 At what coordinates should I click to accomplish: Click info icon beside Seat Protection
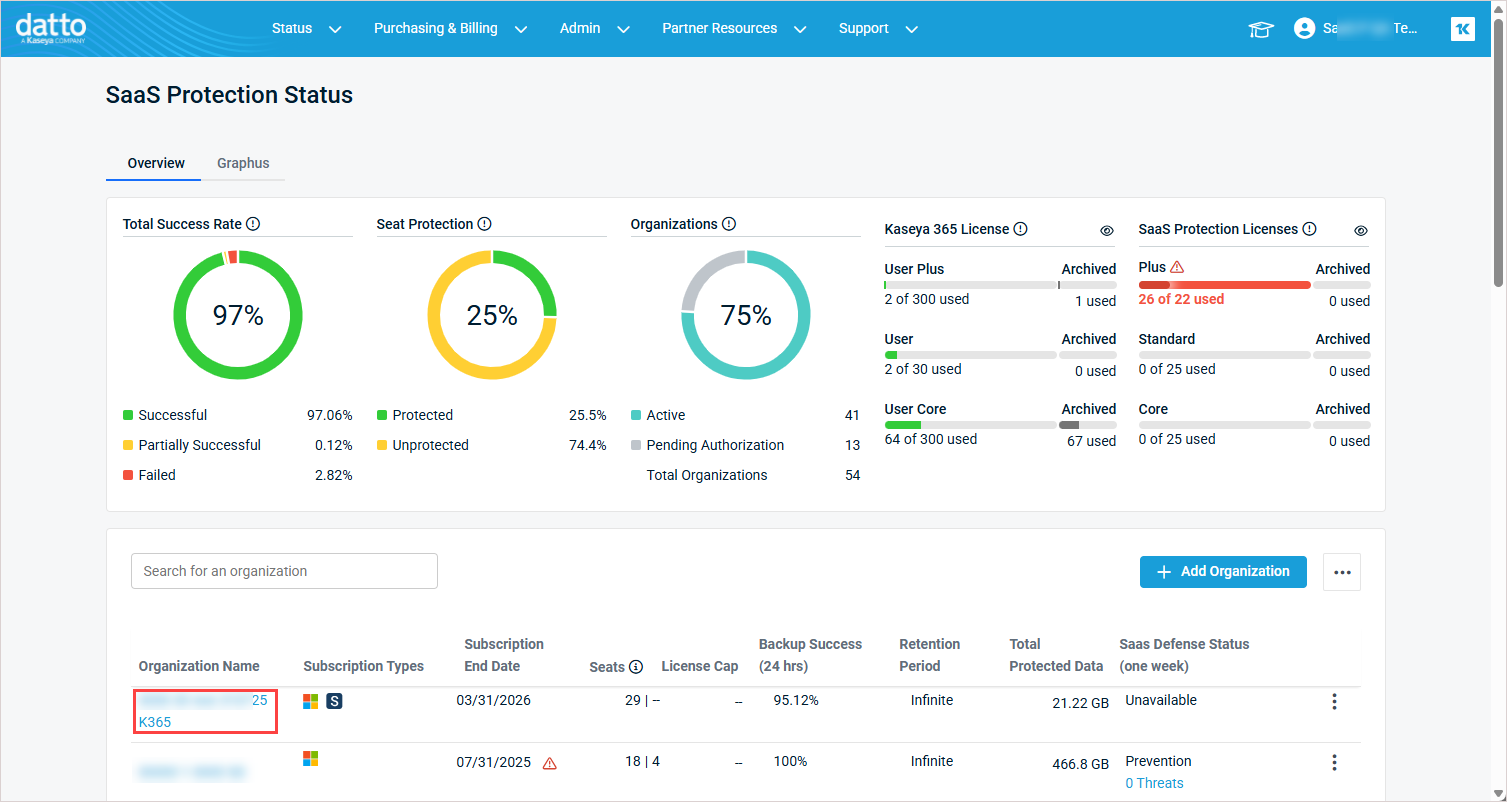coord(485,224)
